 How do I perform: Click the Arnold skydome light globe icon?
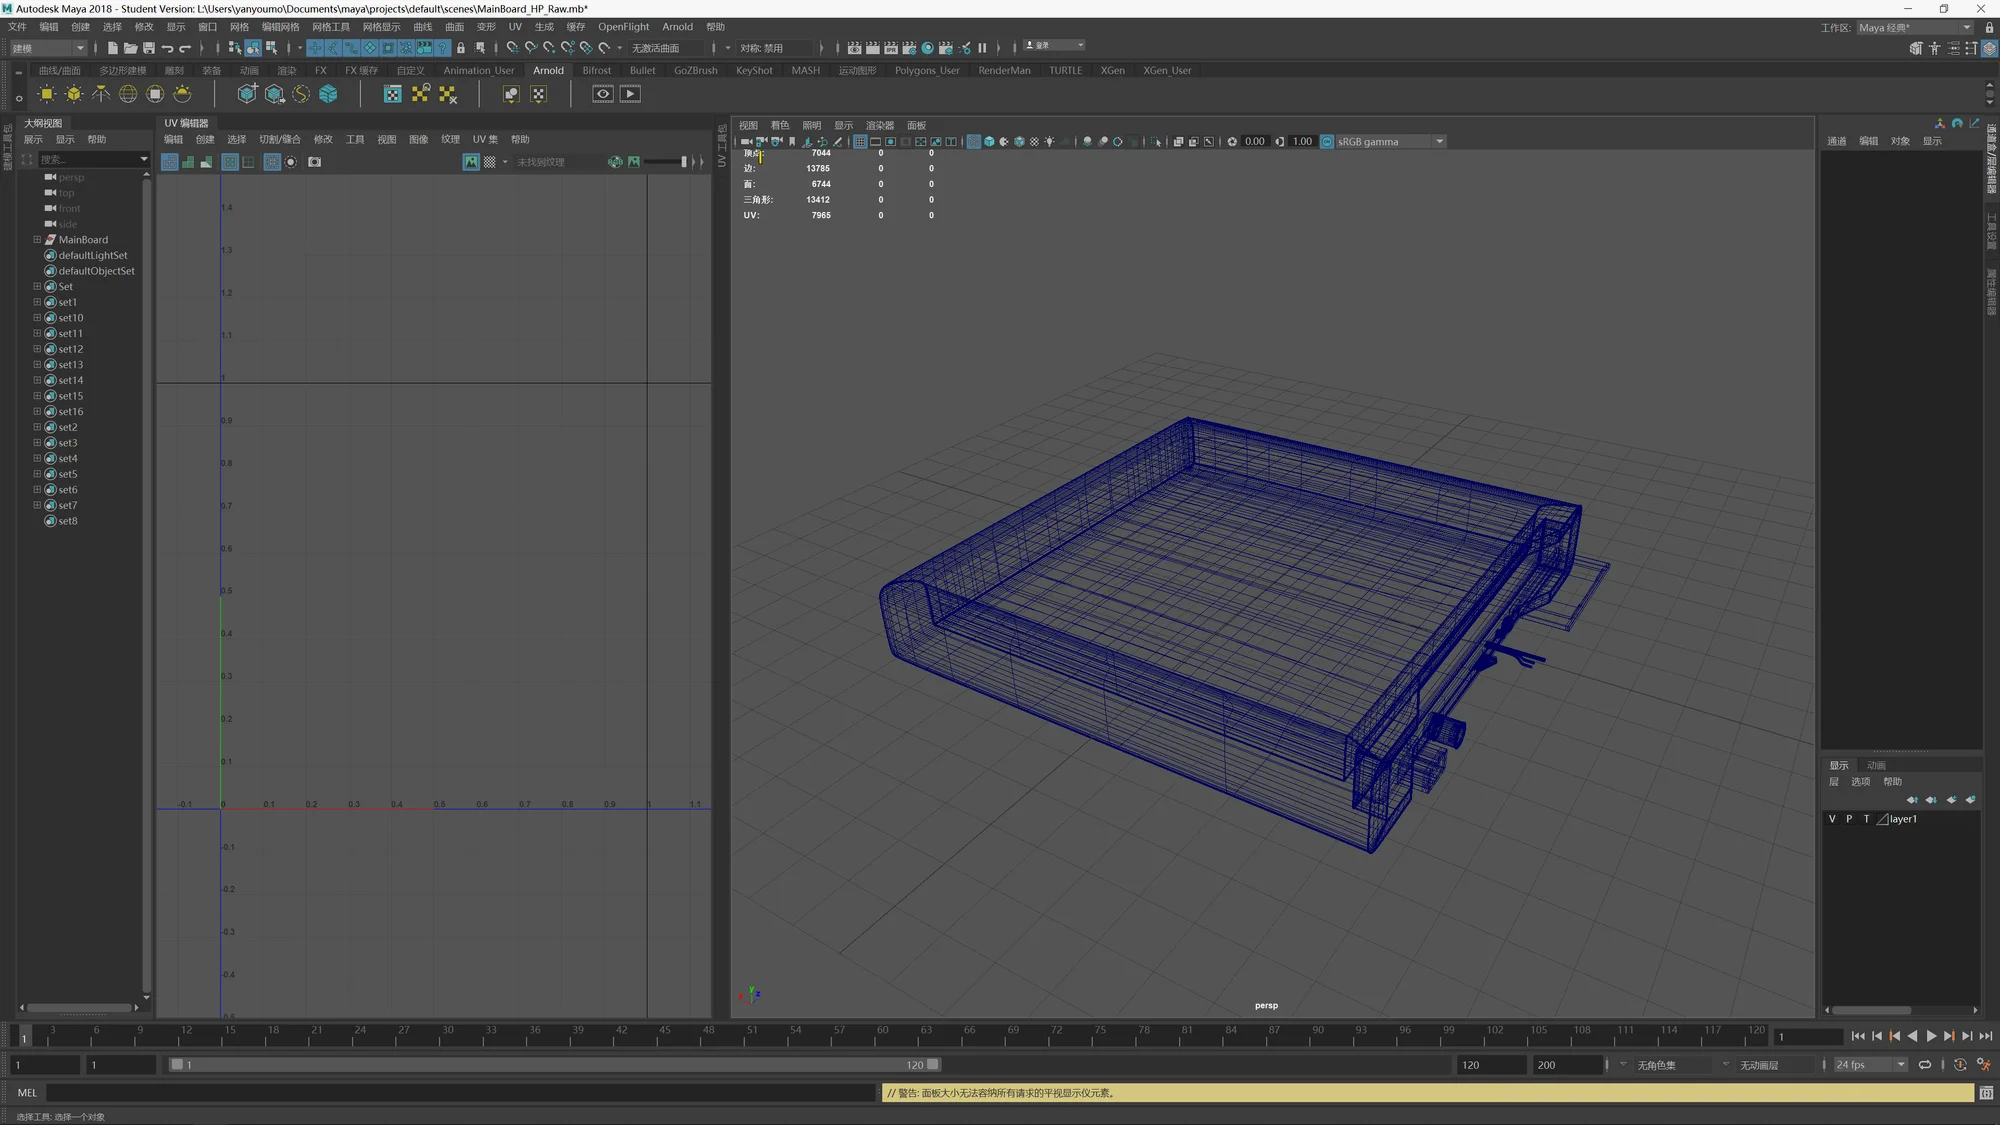(128, 94)
